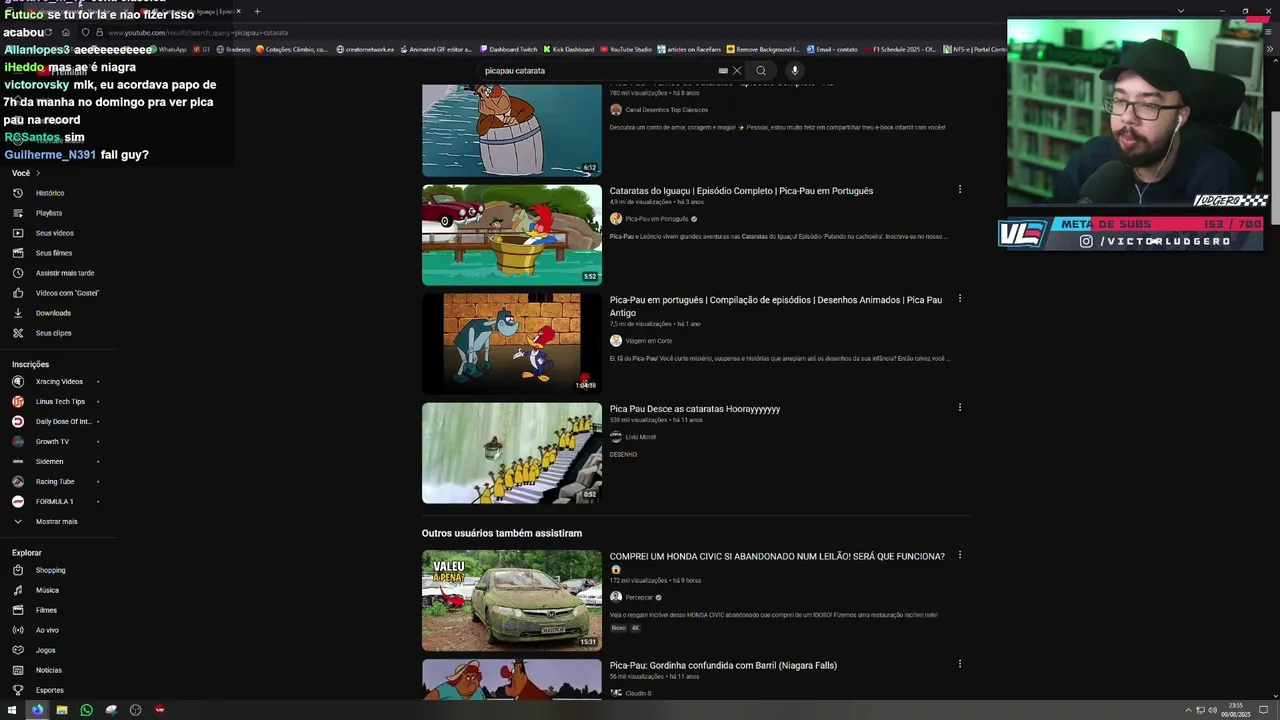
Task: Click the search magnifier button
Action: tap(761, 71)
